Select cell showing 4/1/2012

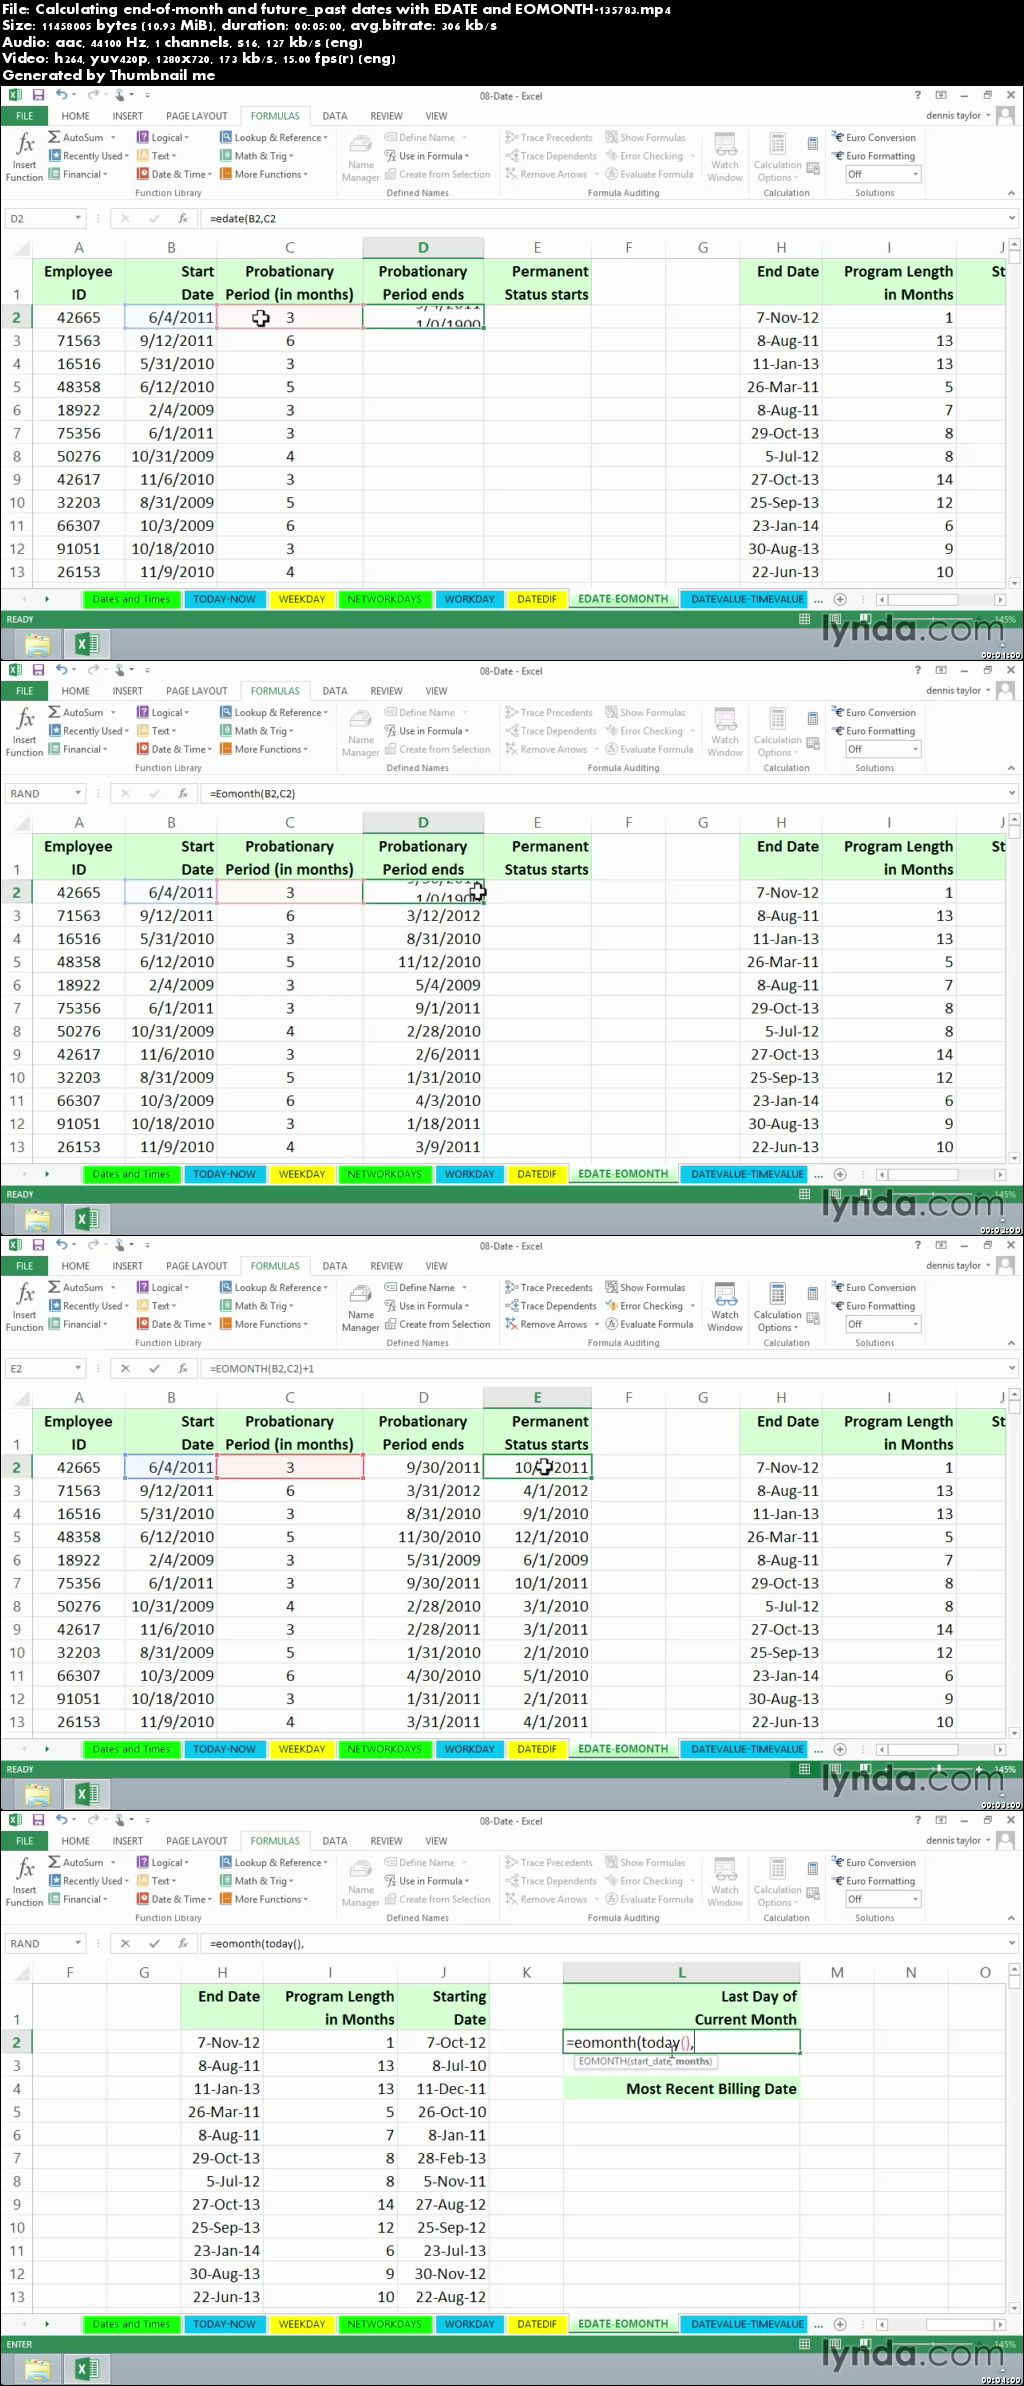[x=537, y=1490]
